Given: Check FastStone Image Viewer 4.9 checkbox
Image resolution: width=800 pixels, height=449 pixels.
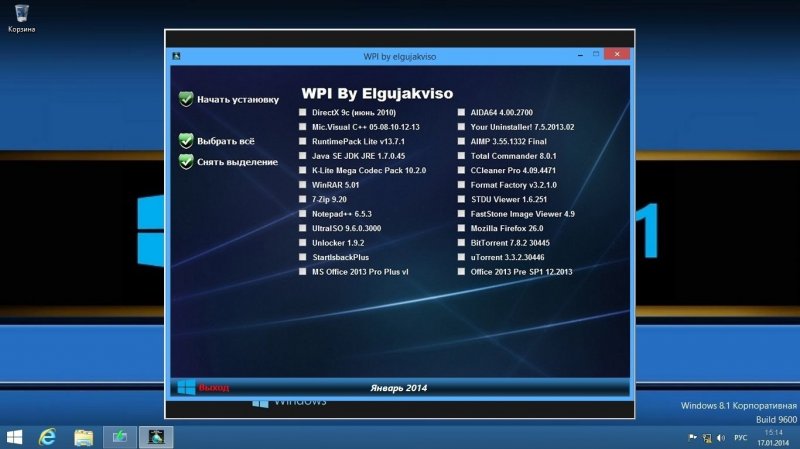Looking at the screenshot, I should (461, 214).
